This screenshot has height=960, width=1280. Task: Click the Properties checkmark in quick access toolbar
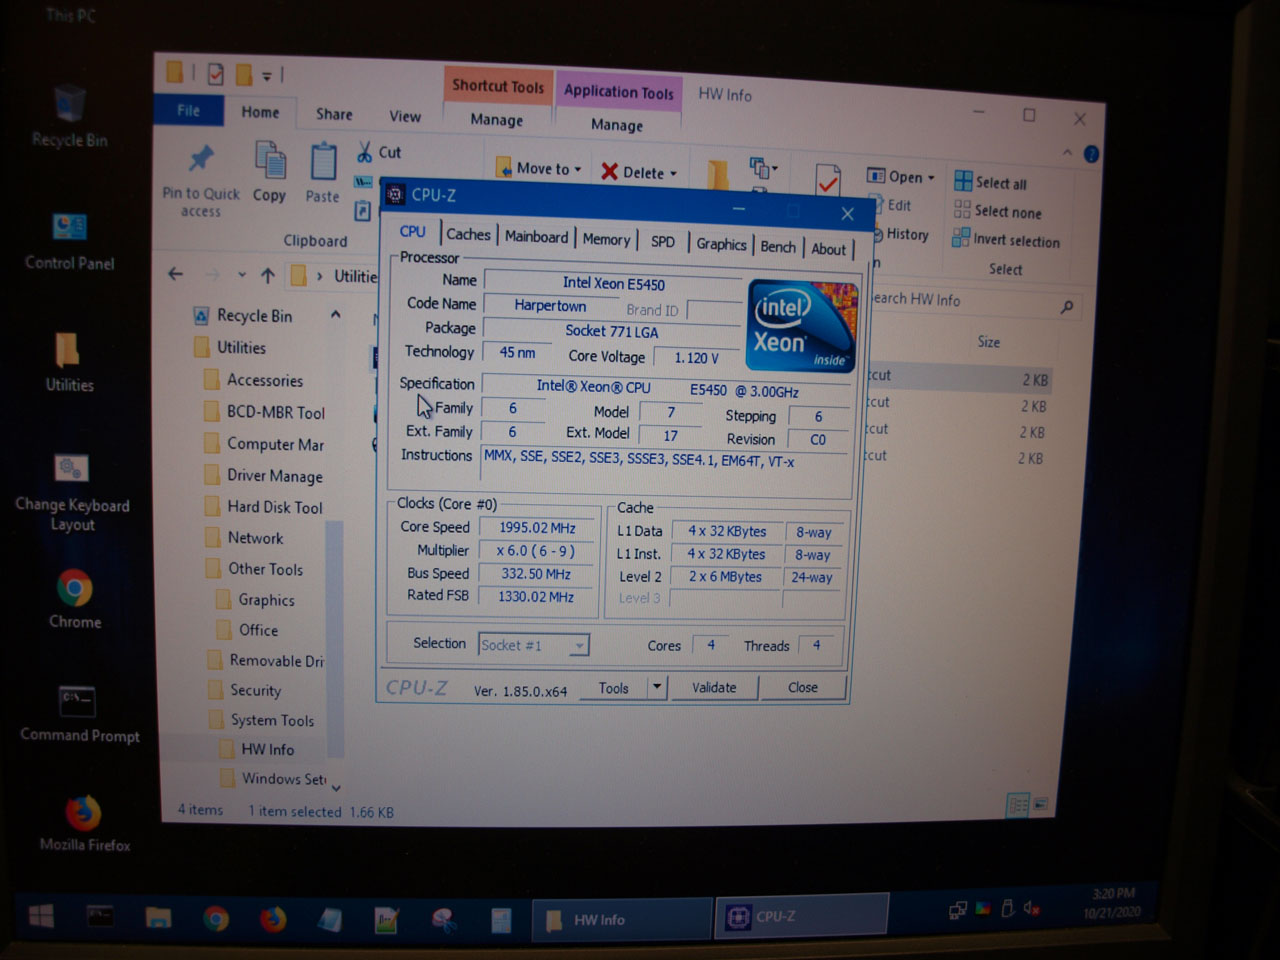point(215,74)
